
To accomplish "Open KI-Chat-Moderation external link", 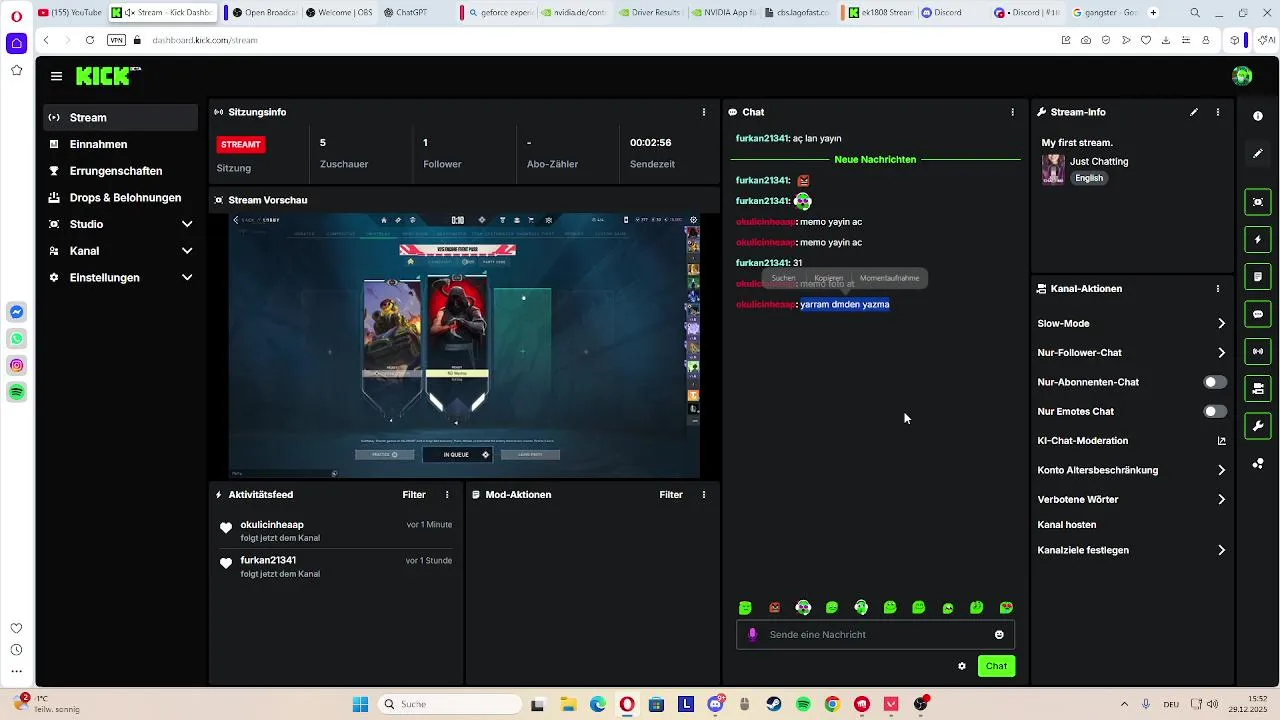I will pos(1221,441).
